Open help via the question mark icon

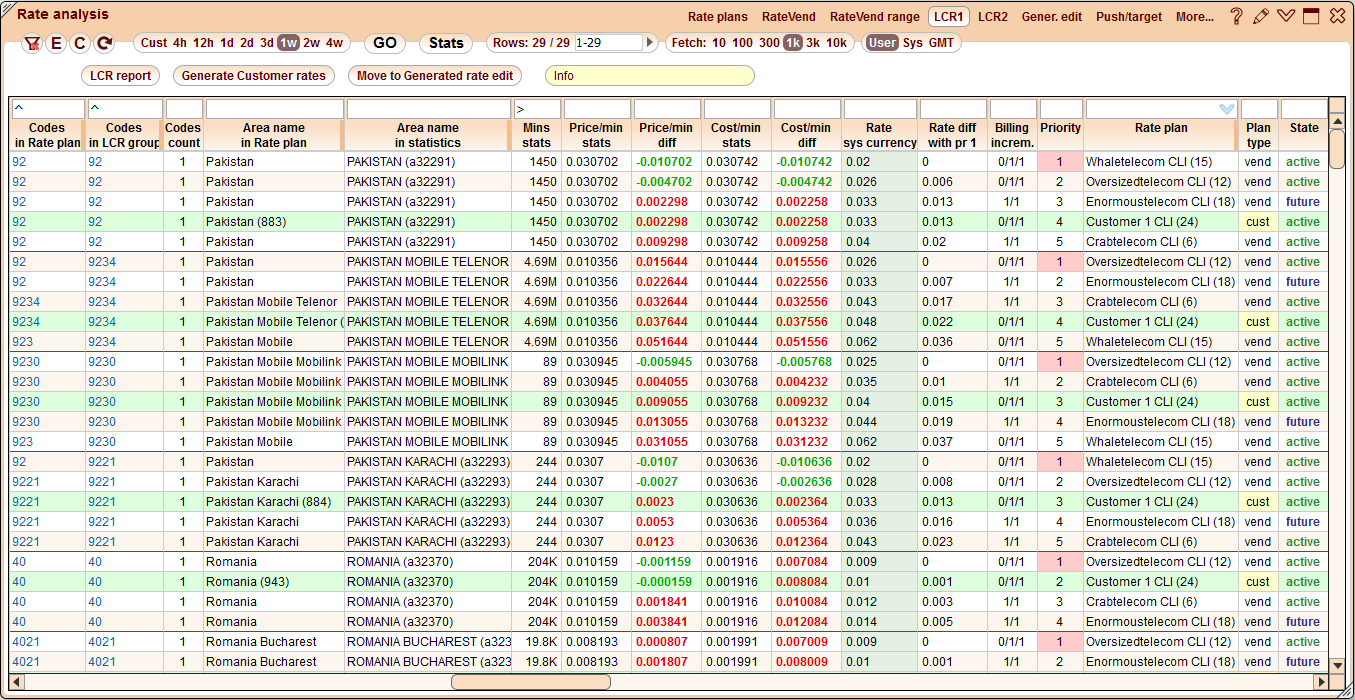pos(1237,15)
